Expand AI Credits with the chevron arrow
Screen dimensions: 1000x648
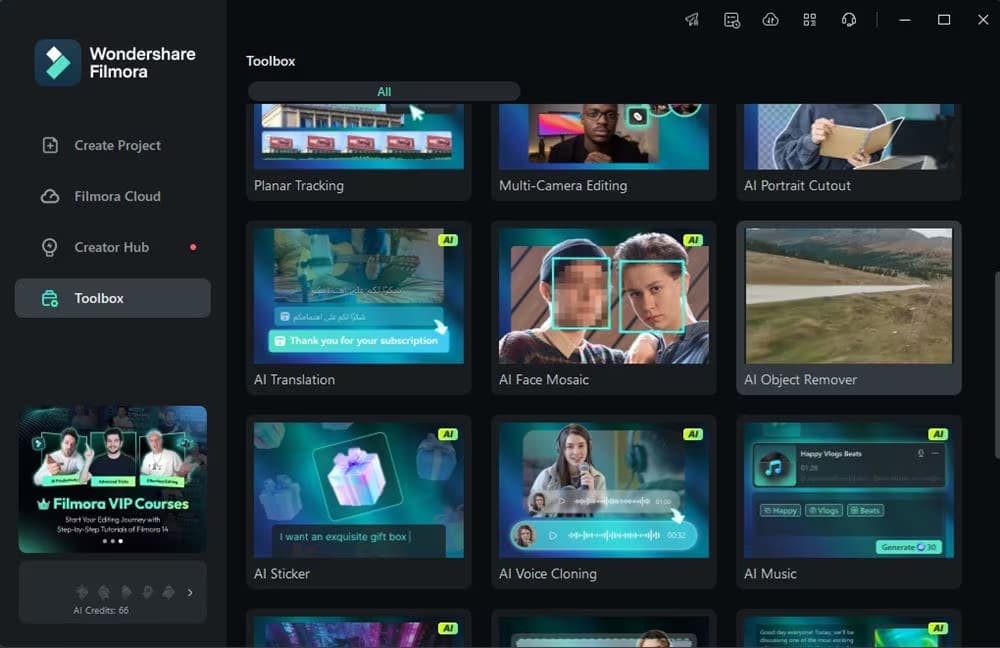[190, 593]
